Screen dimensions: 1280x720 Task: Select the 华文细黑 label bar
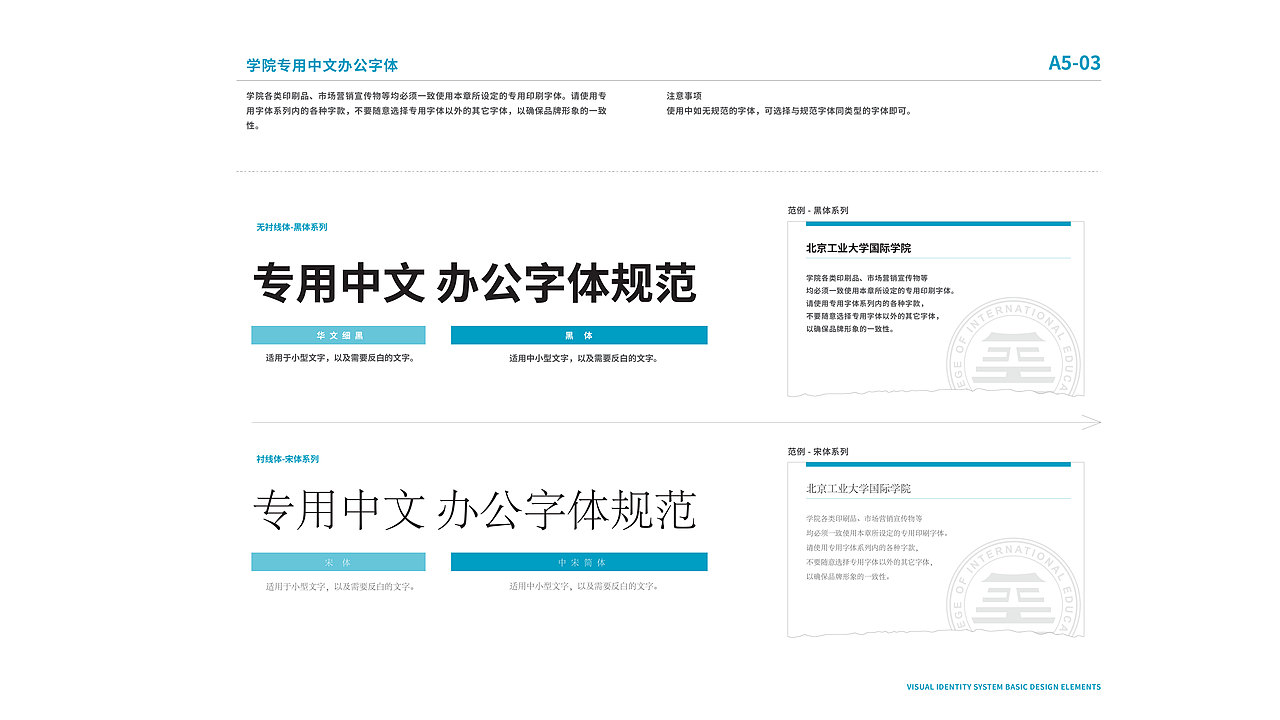(339, 335)
